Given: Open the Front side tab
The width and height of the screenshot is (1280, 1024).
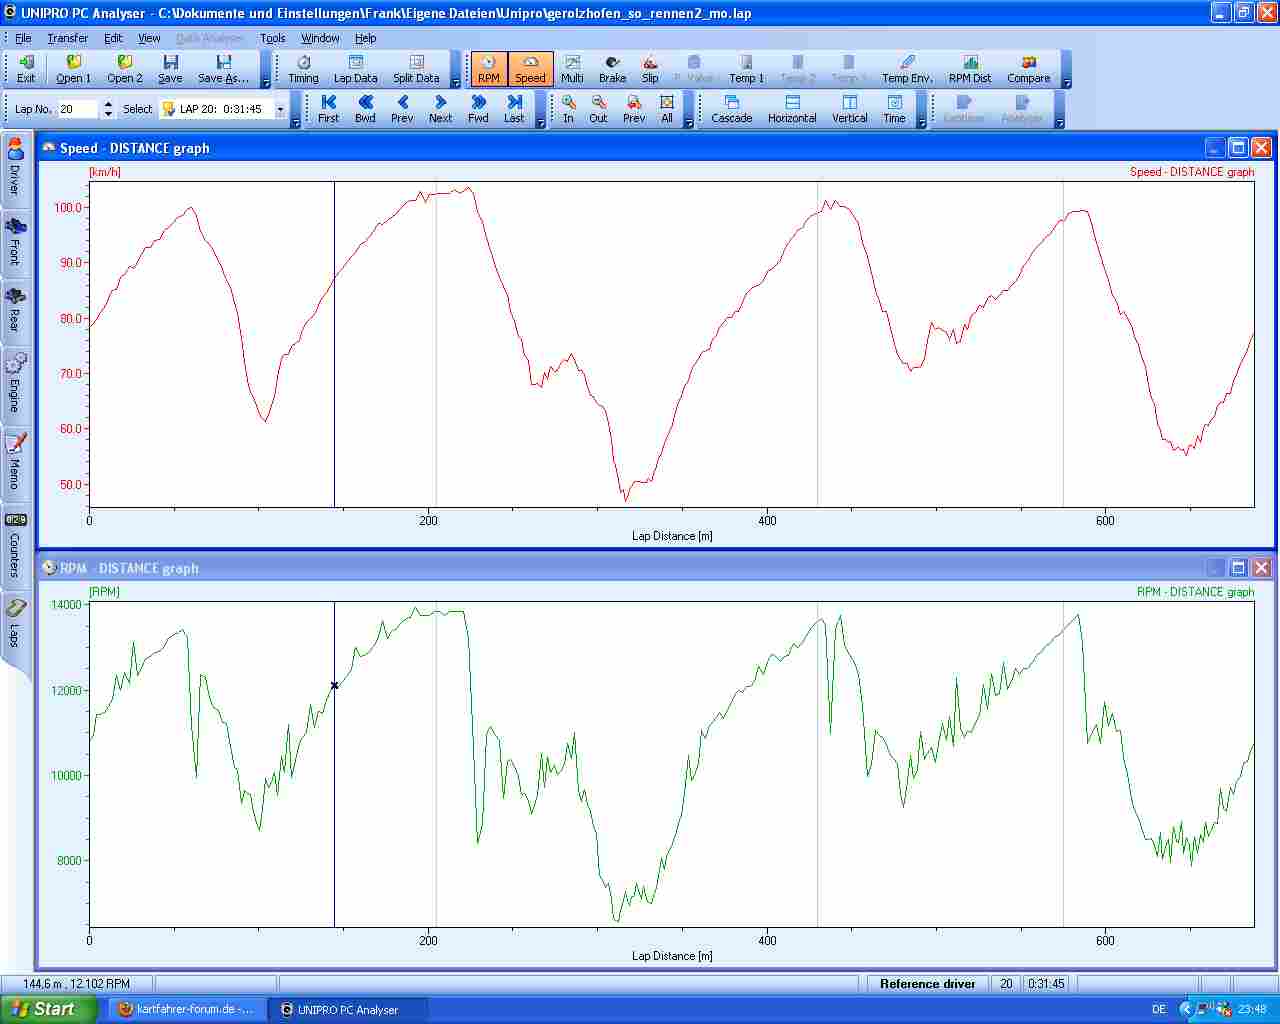Looking at the screenshot, I should point(15,242).
